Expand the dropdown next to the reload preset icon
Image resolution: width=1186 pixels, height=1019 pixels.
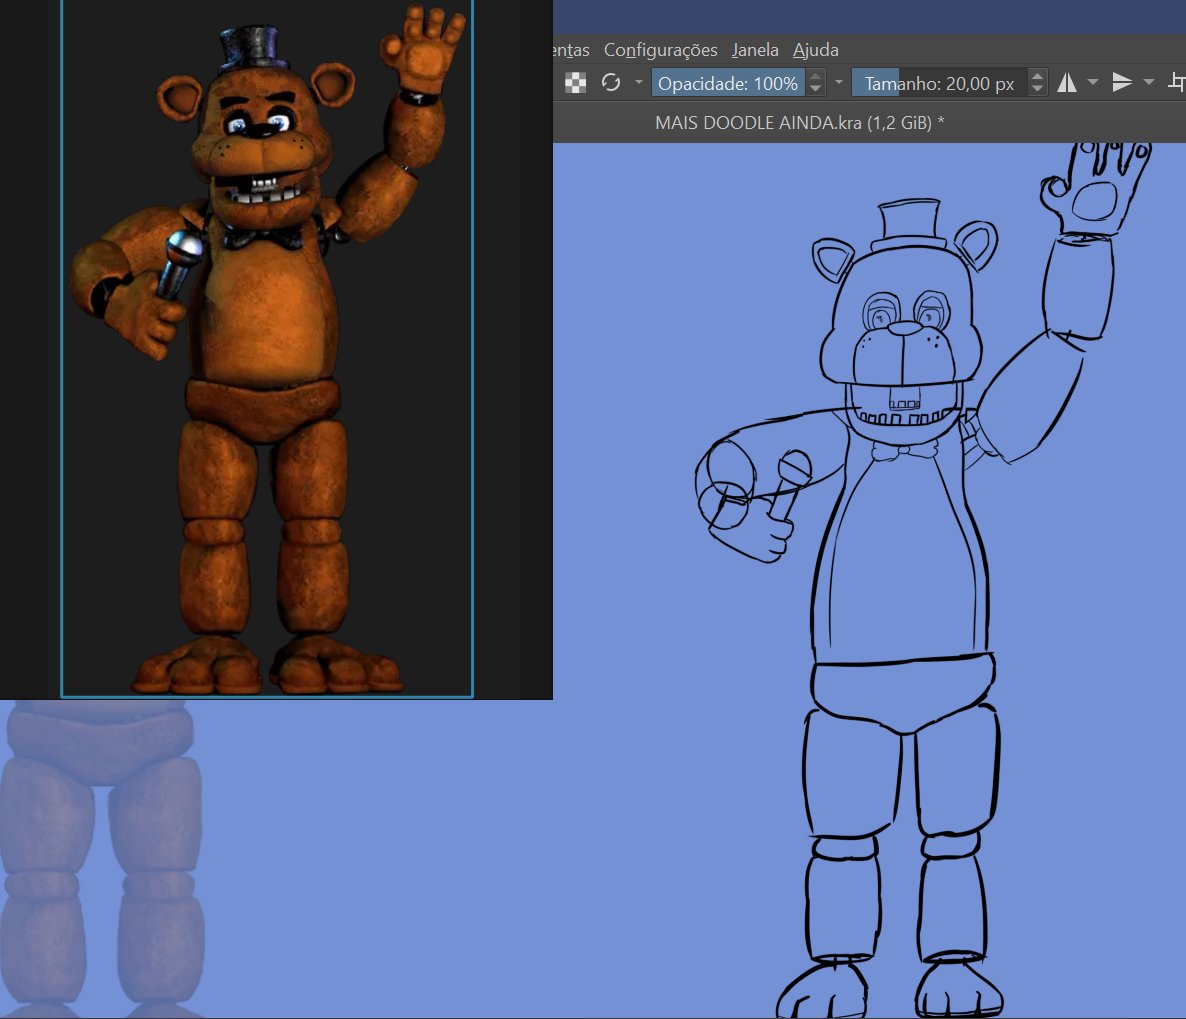[x=638, y=82]
